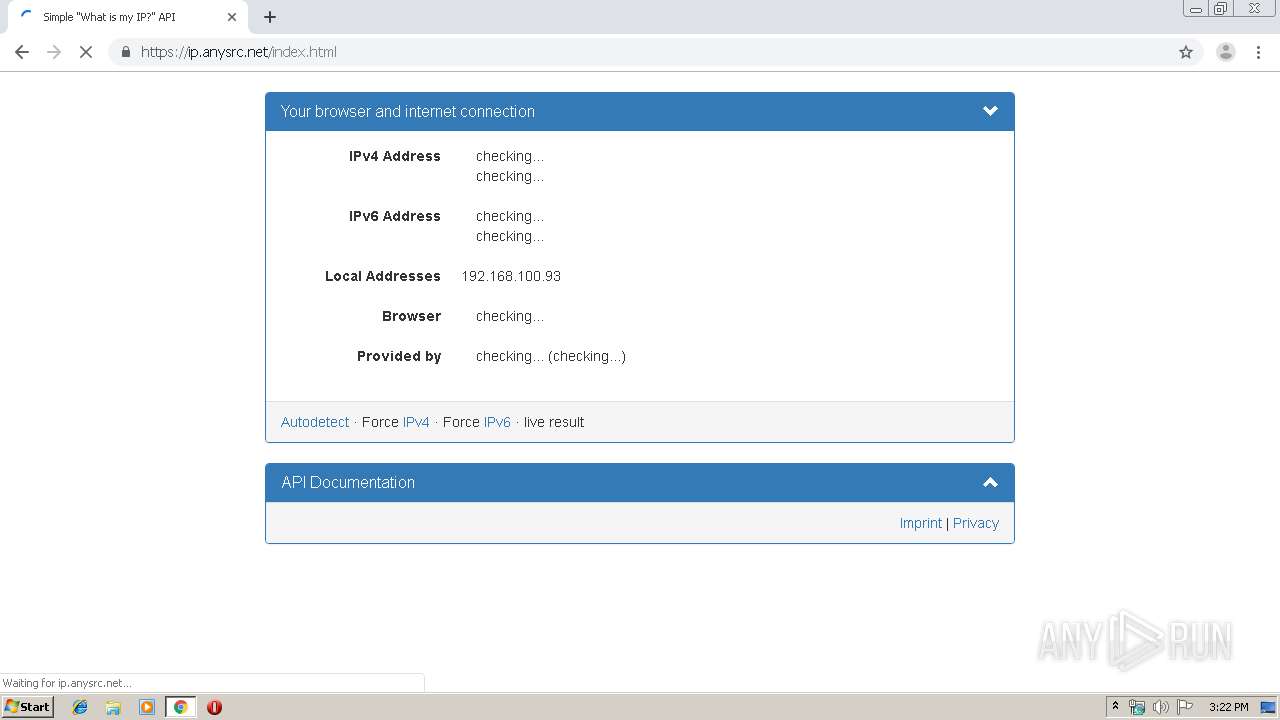Open Chrome's three-dot menu

[x=1259, y=52]
